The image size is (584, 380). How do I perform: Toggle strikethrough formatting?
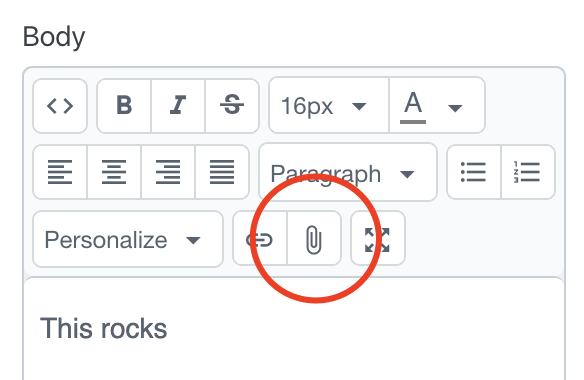click(232, 106)
